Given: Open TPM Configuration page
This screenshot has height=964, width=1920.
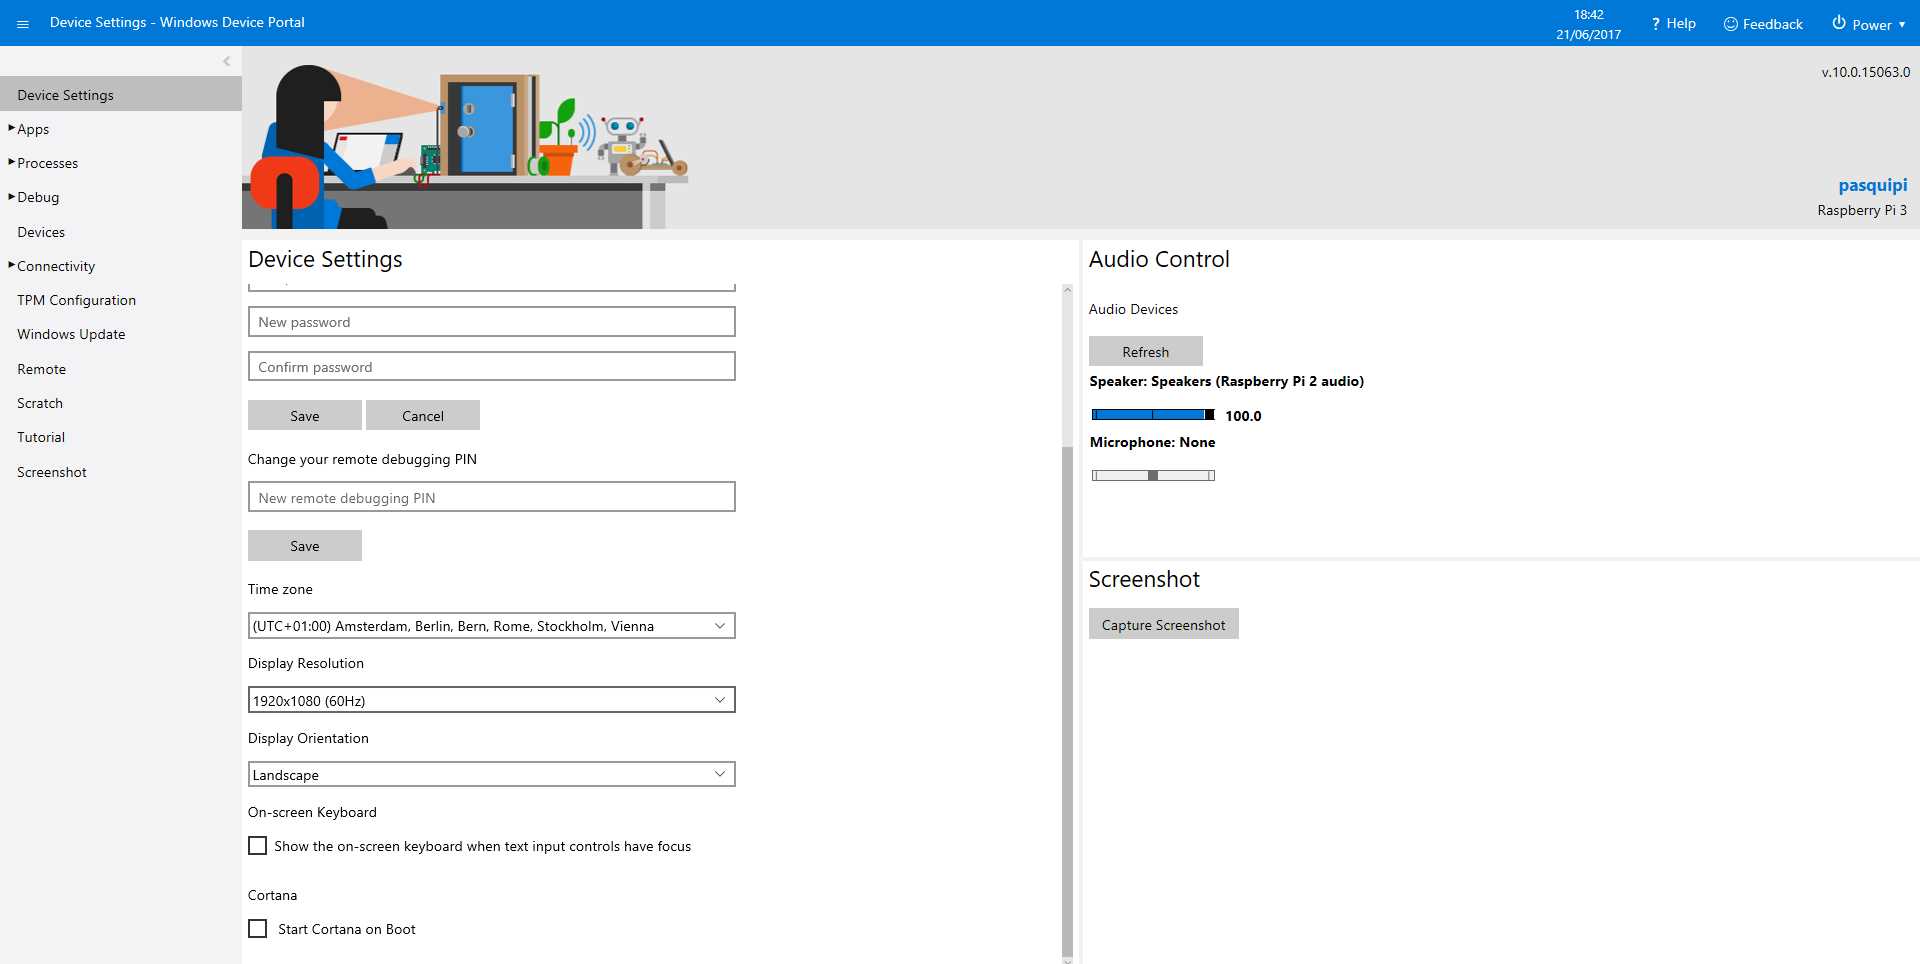Looking at the screenshot, I should point(76,300).
